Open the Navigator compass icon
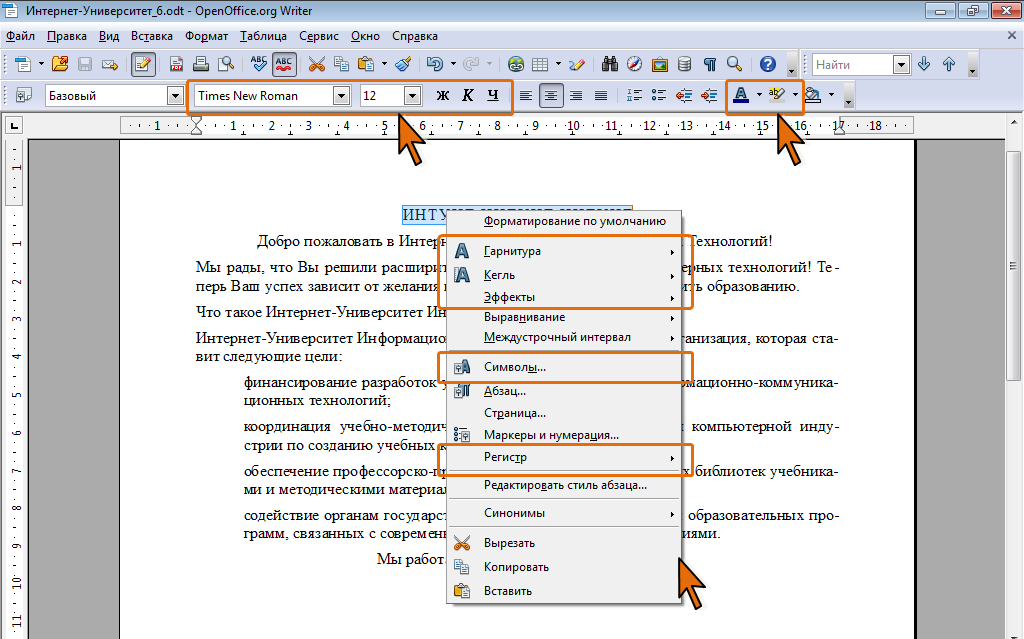 (635, 64)
